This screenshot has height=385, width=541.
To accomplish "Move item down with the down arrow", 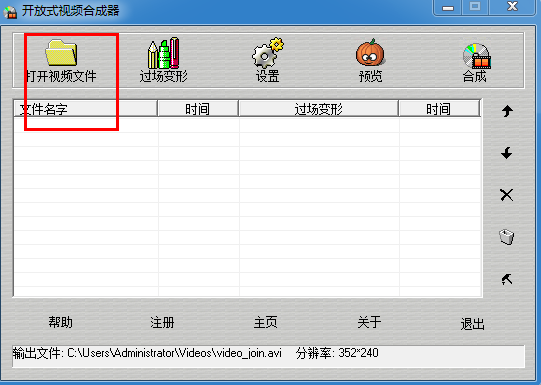I will click(507, 153).
